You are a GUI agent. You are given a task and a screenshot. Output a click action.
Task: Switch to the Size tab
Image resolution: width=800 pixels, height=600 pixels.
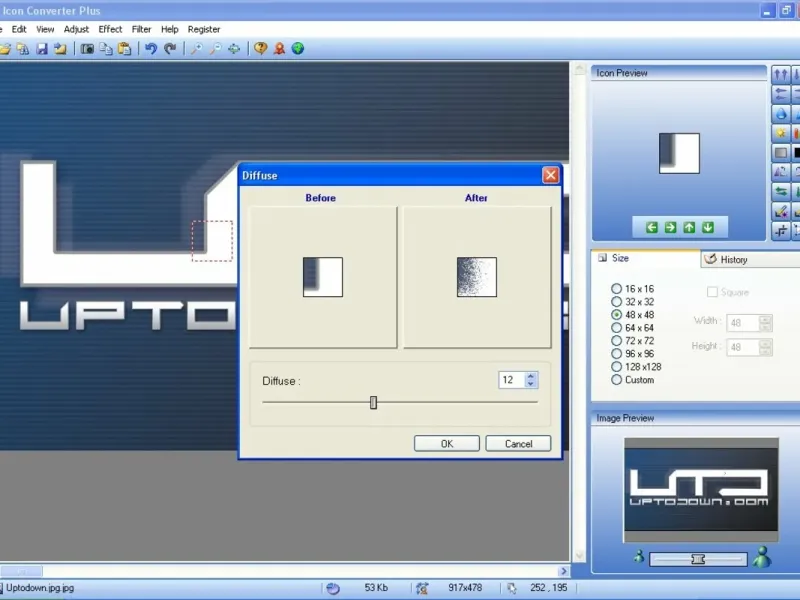coord(646,258)
